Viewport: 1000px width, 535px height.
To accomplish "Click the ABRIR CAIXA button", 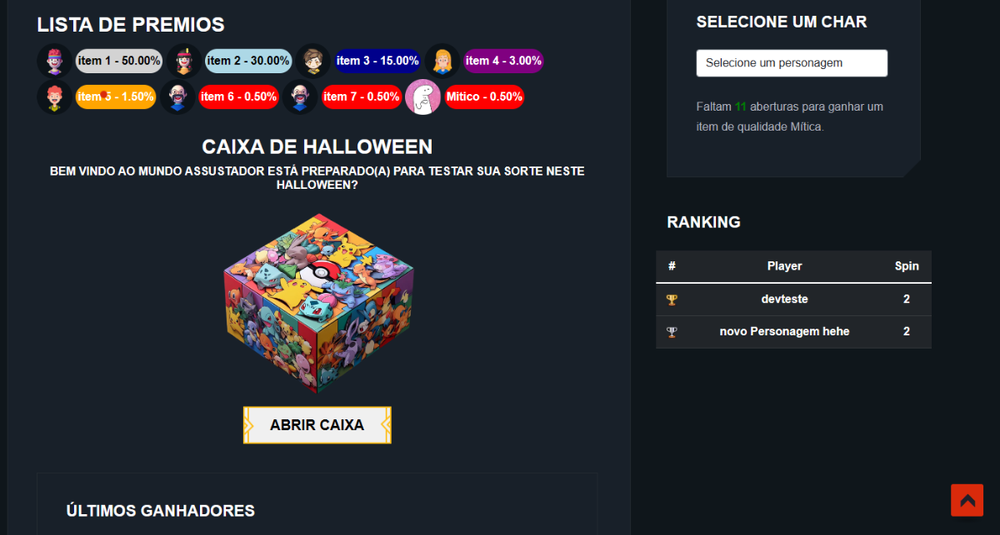I will coord(317,425).
